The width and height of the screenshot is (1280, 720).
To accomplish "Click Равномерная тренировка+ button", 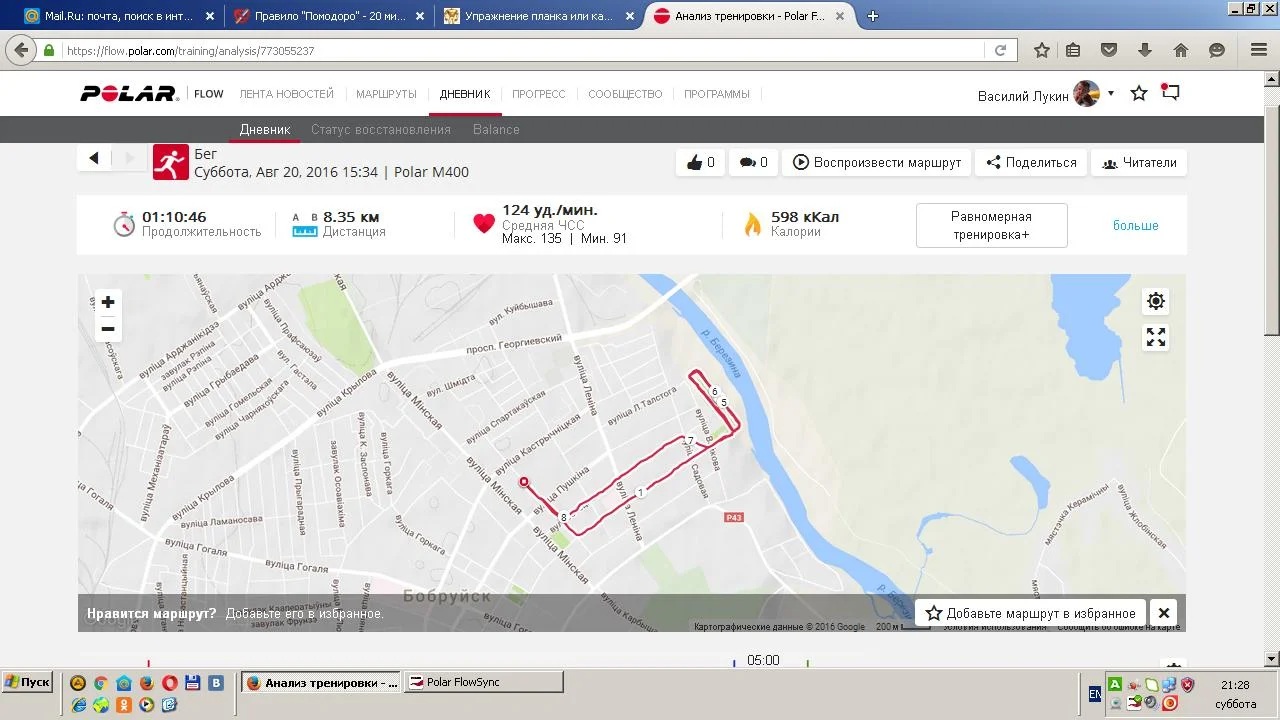I will (992, 225).
